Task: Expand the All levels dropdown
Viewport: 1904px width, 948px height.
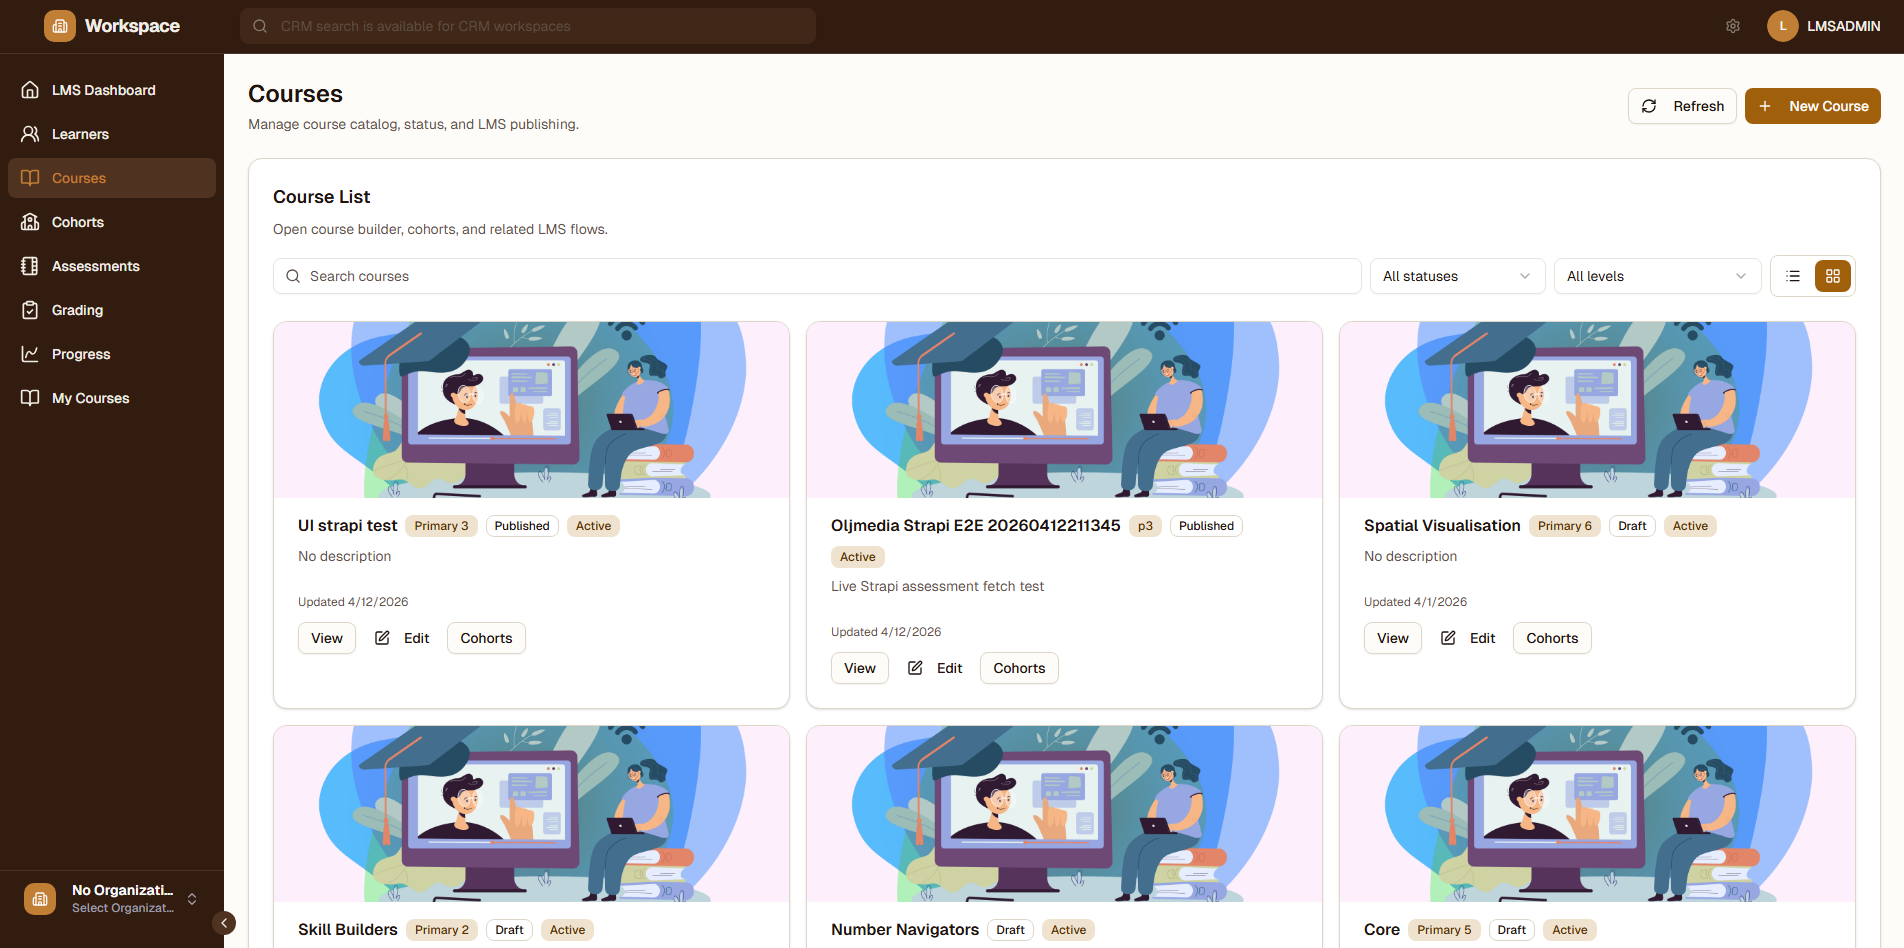Action: 1657,276
